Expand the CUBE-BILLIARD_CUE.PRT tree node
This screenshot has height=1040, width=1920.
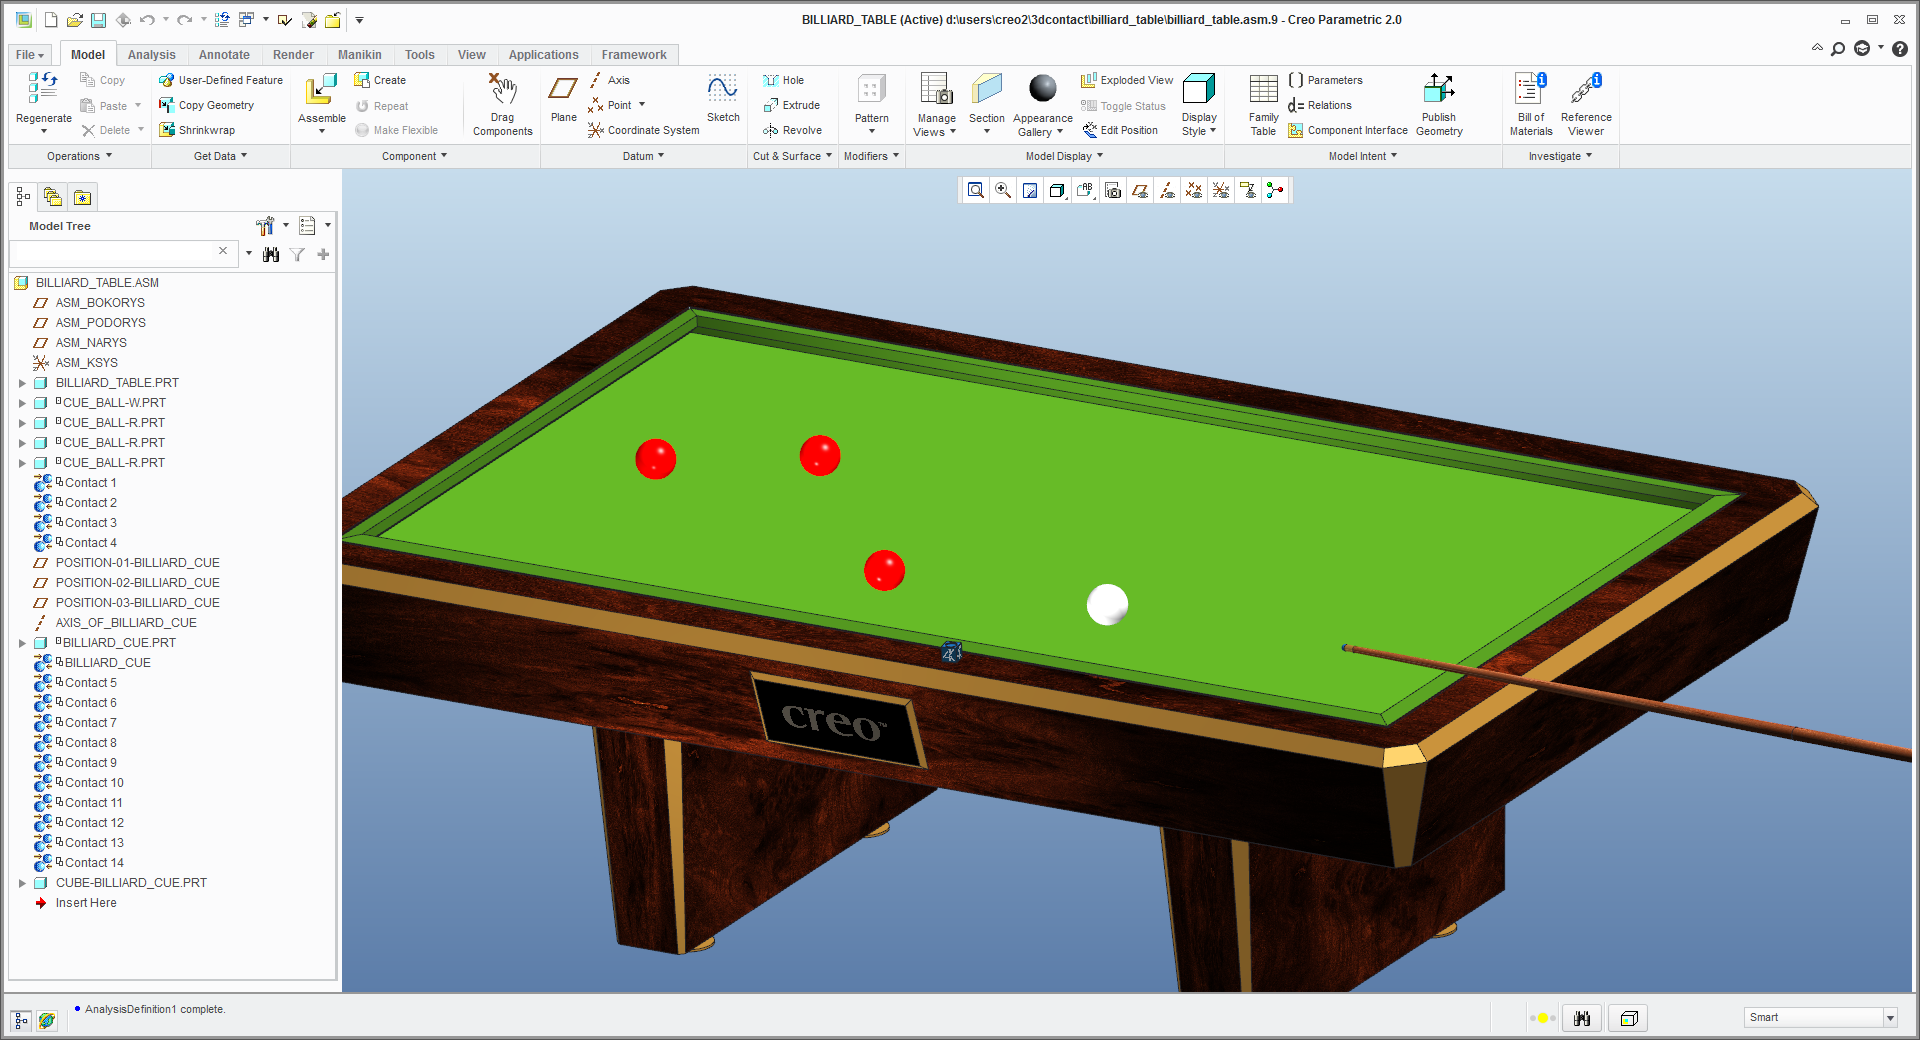tap(22, 883)
